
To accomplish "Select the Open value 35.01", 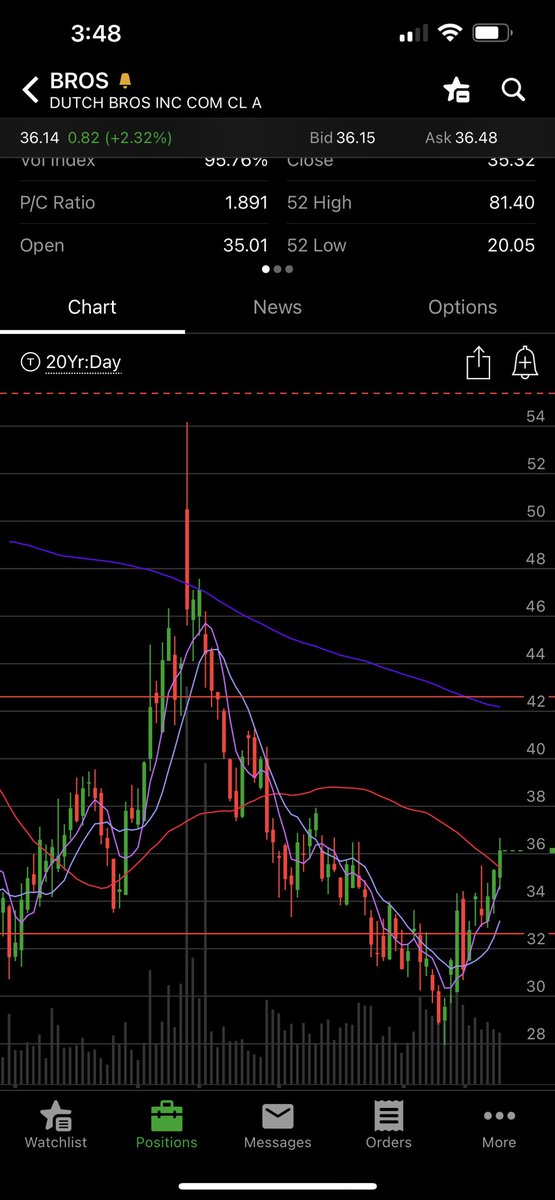I will coord(246,245).
